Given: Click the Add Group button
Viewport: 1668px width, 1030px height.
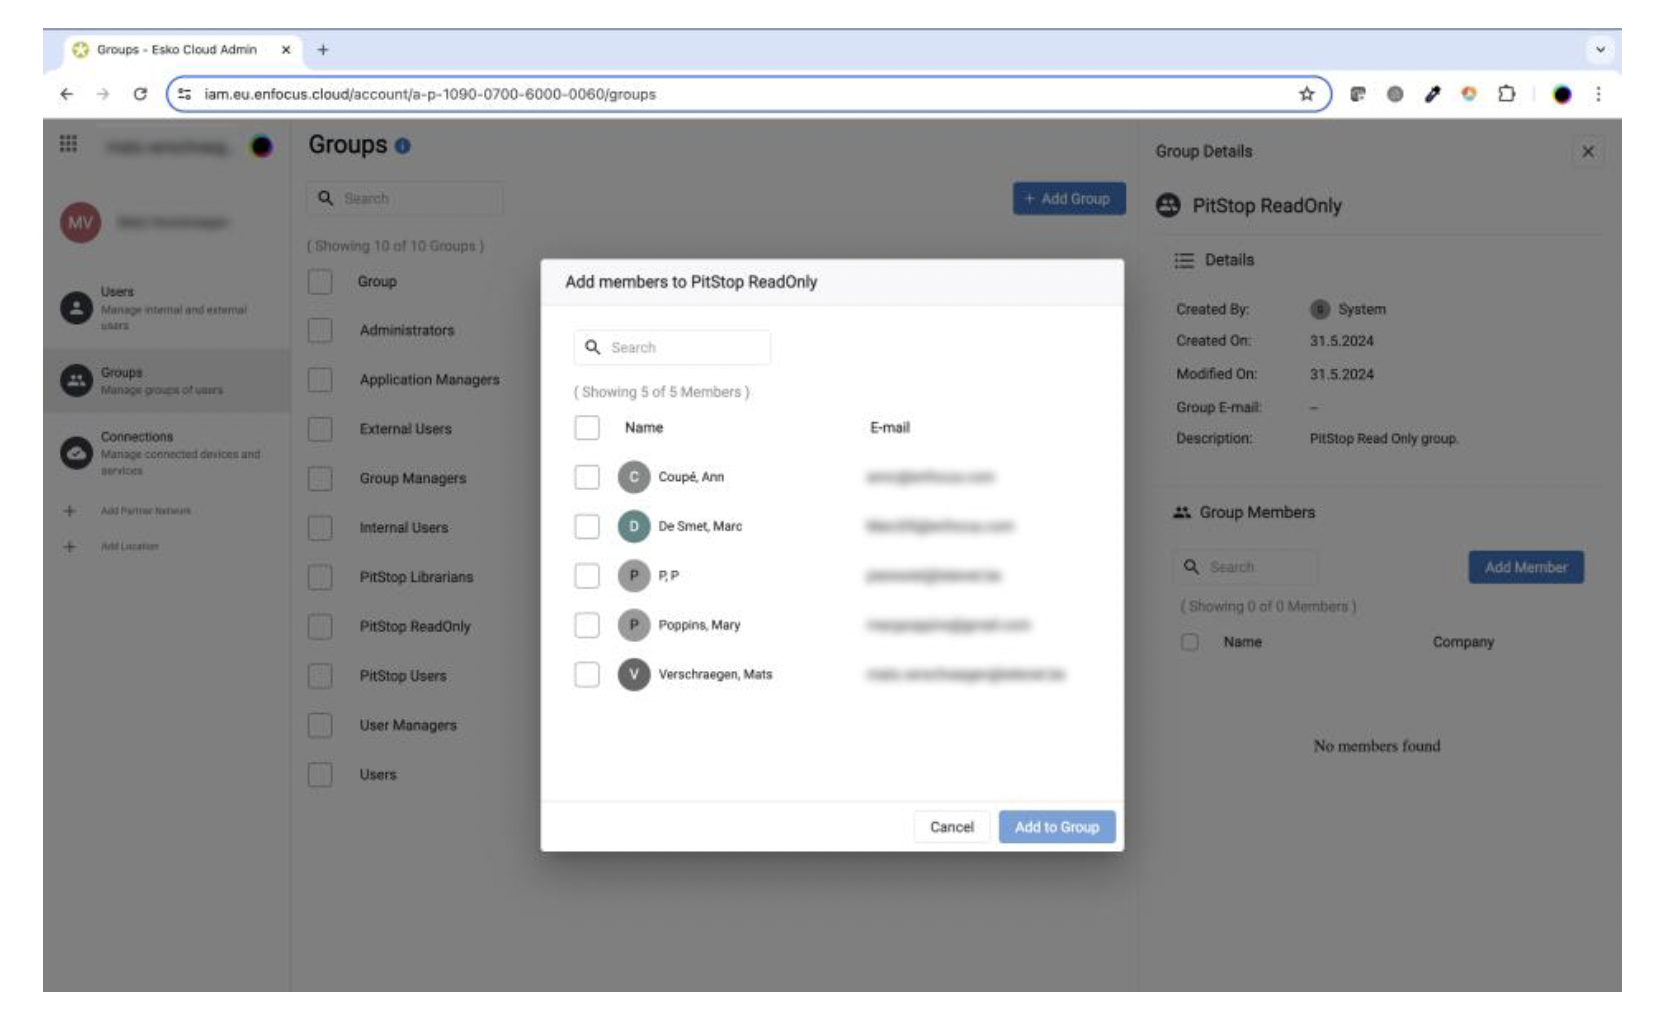Looking at the screenshot, I should tap(1069, 199).
